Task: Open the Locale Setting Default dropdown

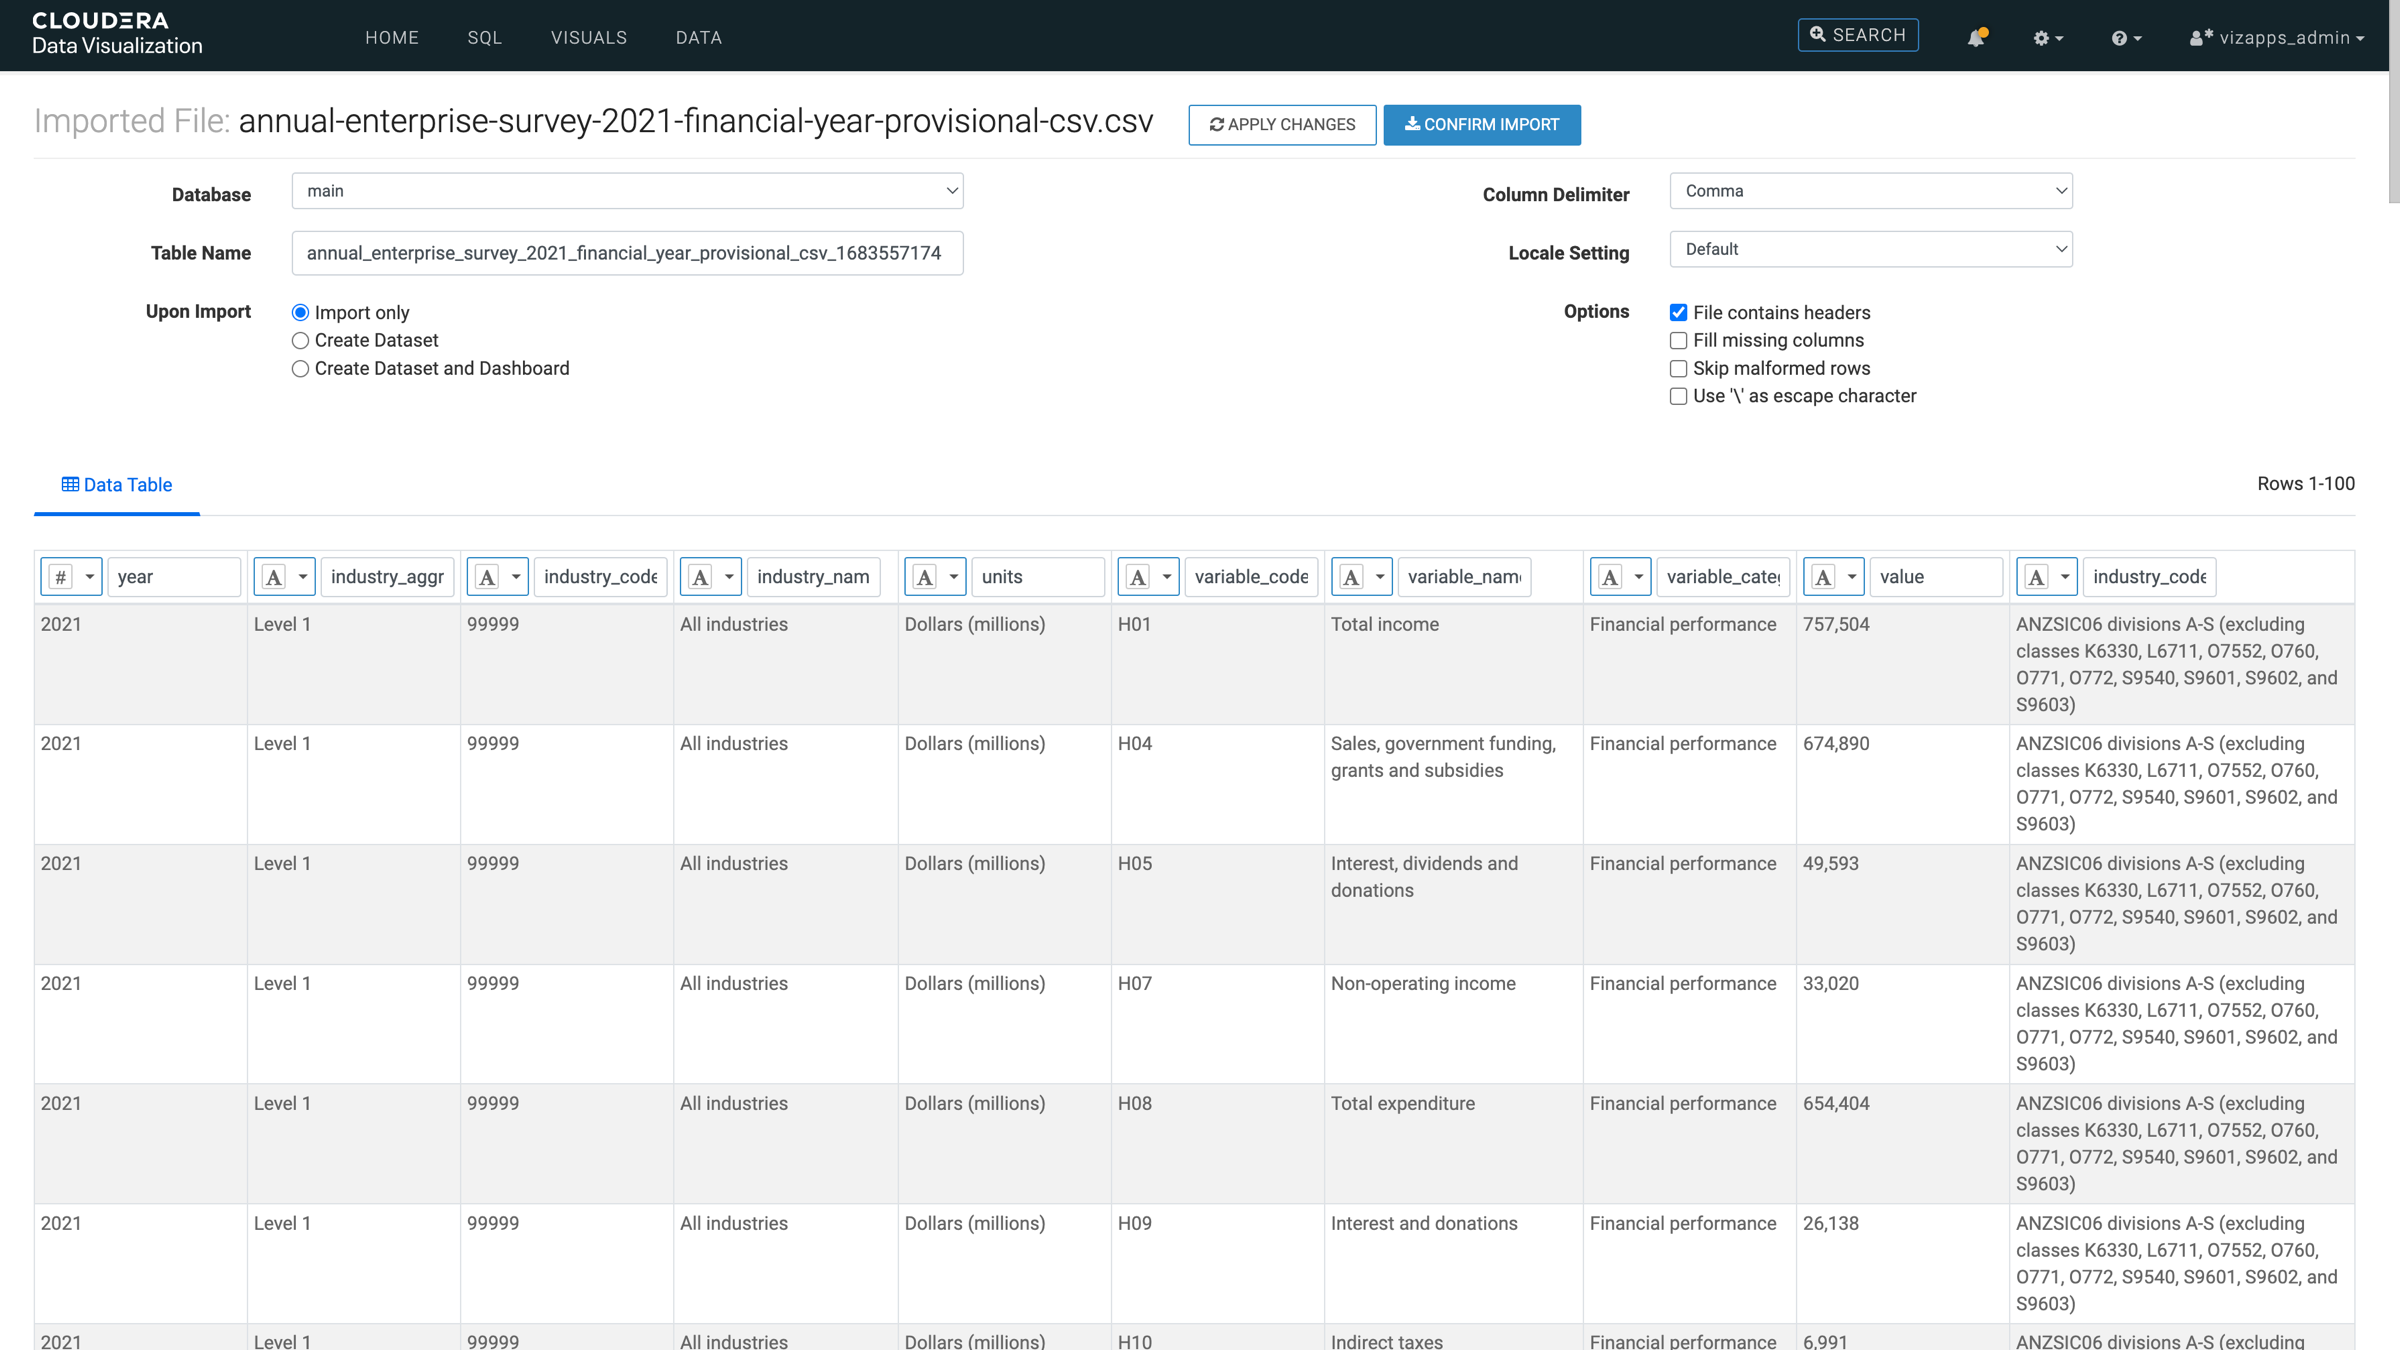Action: [x=1870, y=249]
